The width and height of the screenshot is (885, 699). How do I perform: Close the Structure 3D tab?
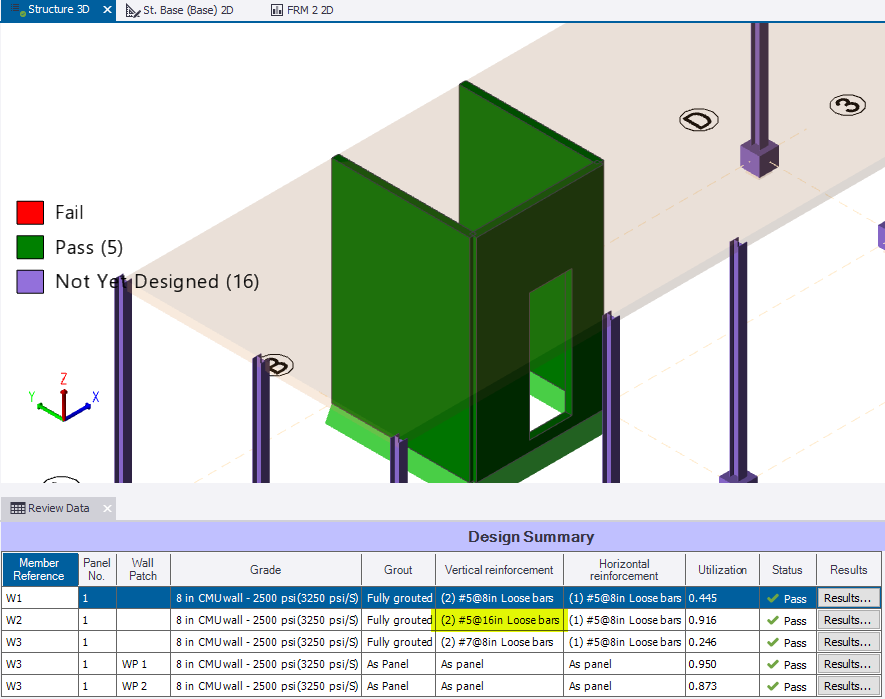pyautogui.click(x=108, y=9)
